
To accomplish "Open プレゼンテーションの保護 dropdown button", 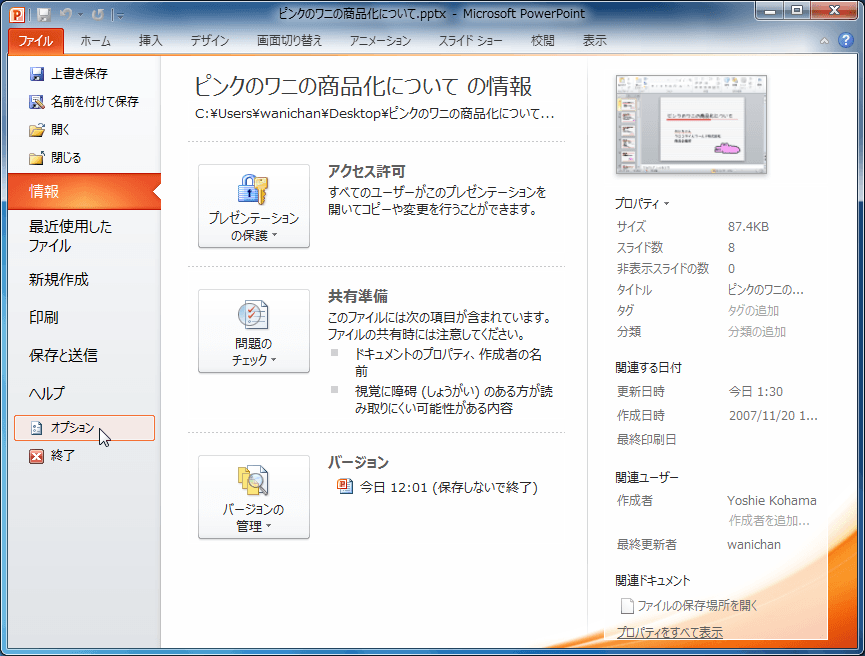I will tap(254, 206).
